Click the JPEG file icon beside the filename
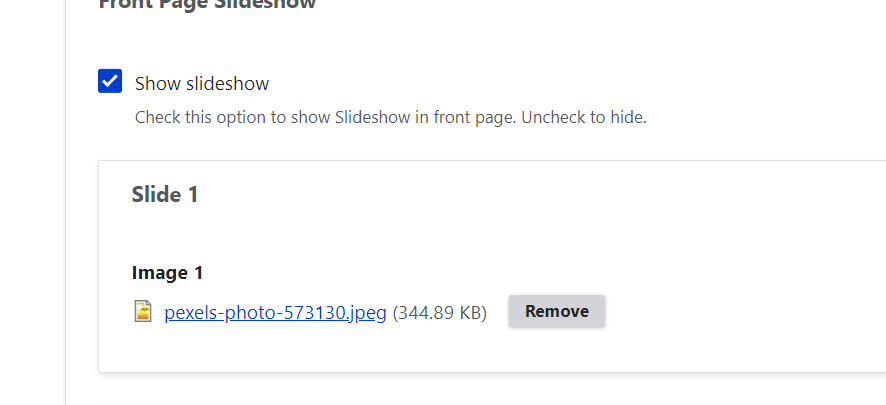The image size is (886, 405). tap(143, 311)
